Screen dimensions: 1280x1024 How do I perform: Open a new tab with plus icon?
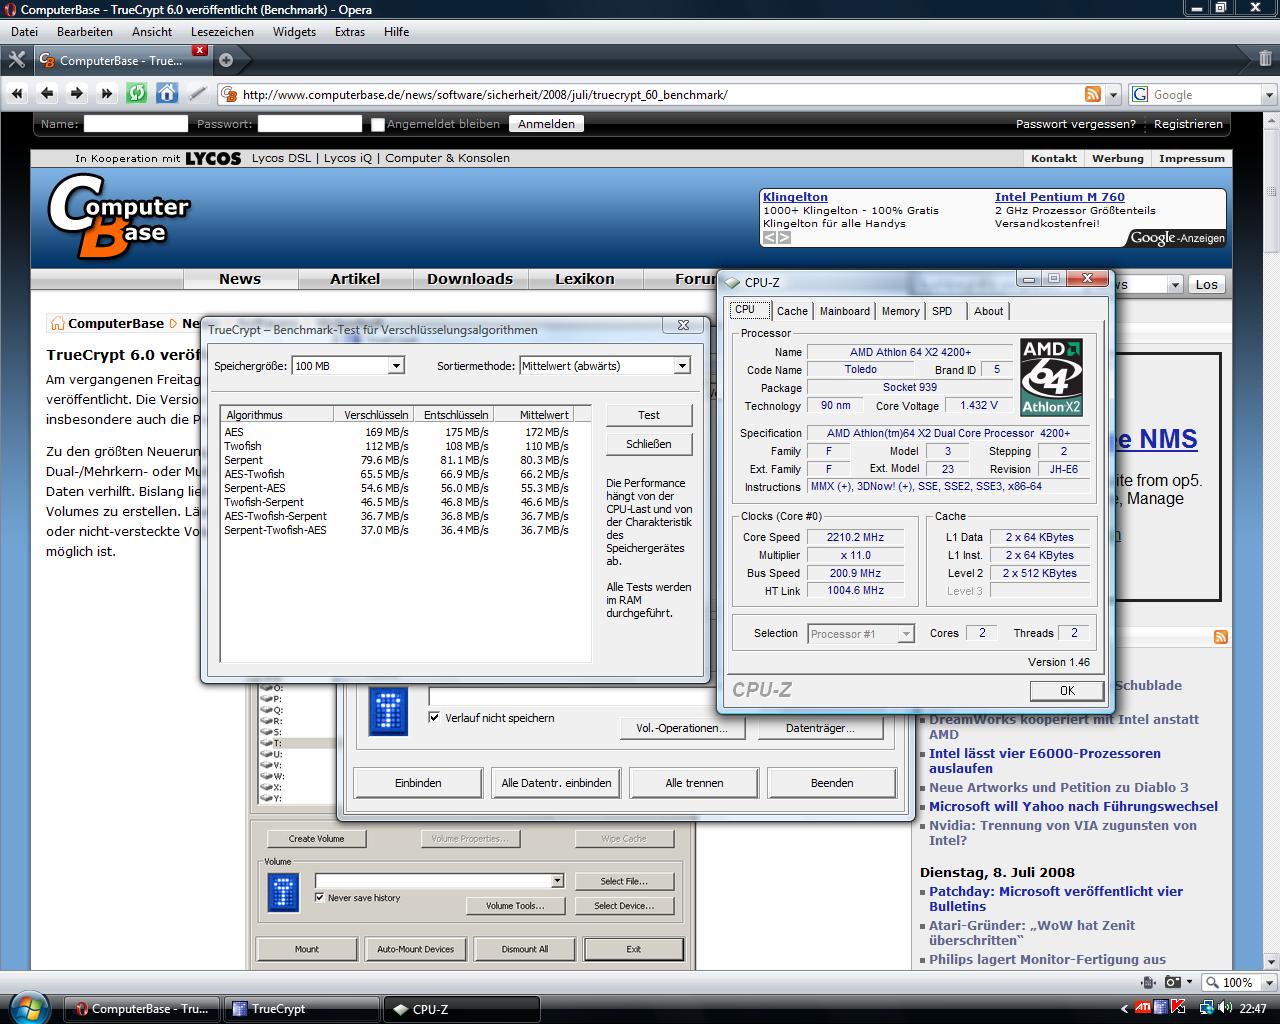coord(226,60)
